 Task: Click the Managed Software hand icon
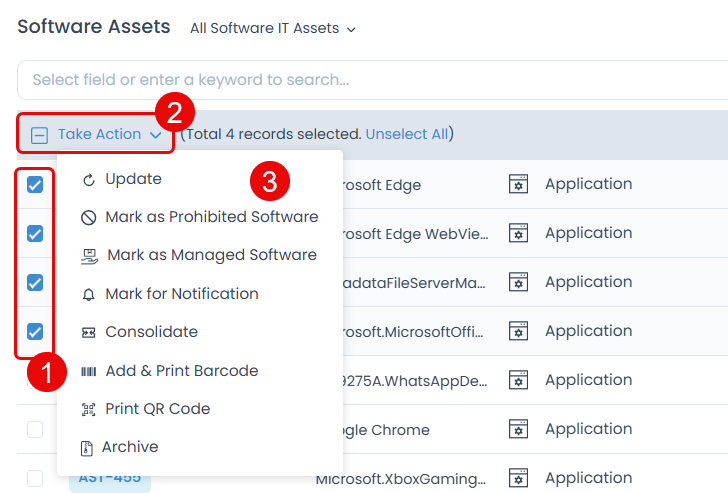[89, 256]
